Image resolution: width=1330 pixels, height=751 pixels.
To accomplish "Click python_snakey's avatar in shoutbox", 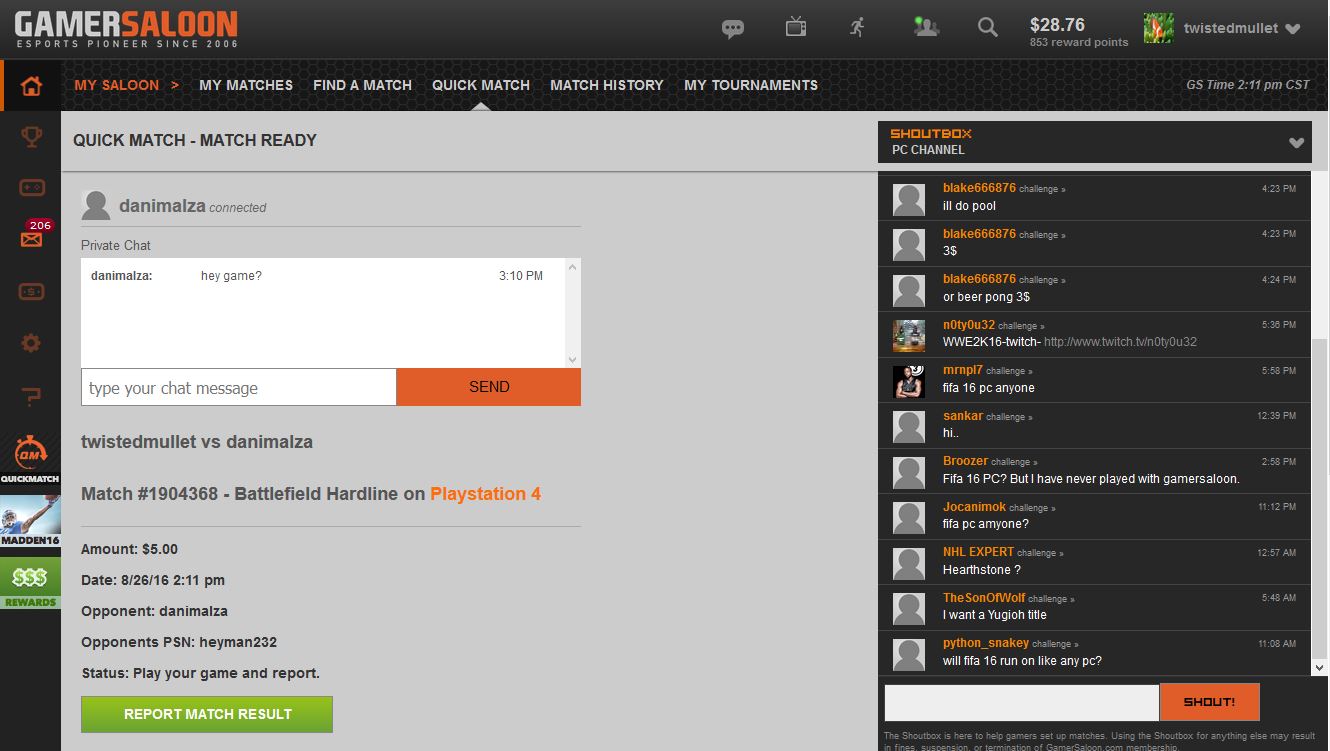I will coord(909,654).
